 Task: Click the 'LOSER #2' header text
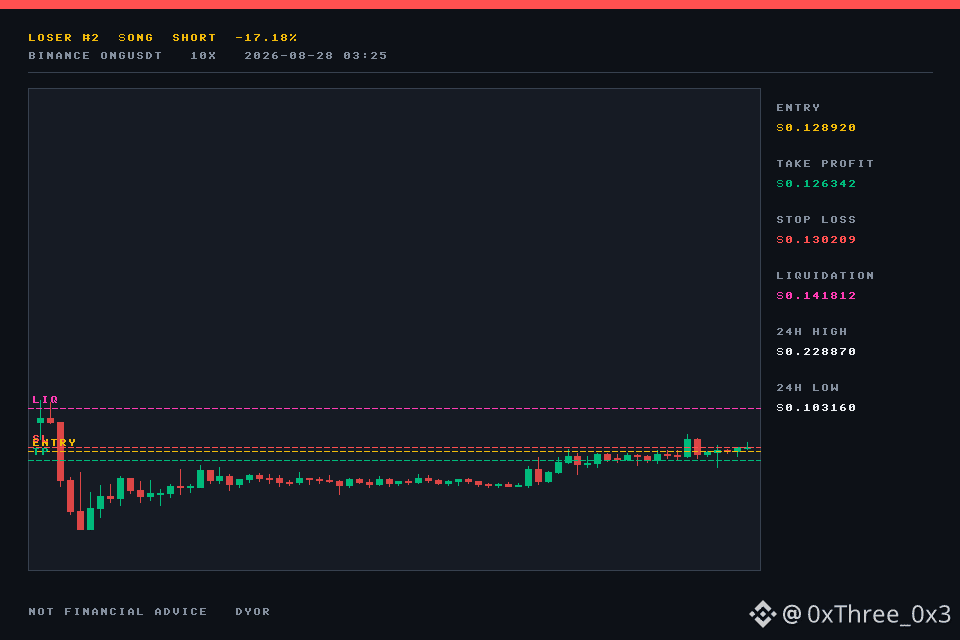(x=64, y=37)
